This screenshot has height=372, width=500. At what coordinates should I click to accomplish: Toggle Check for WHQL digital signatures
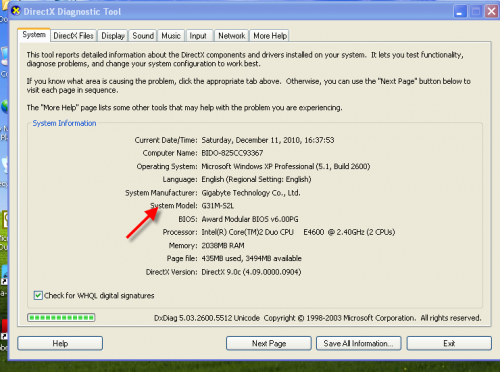(x=38, y=295)
